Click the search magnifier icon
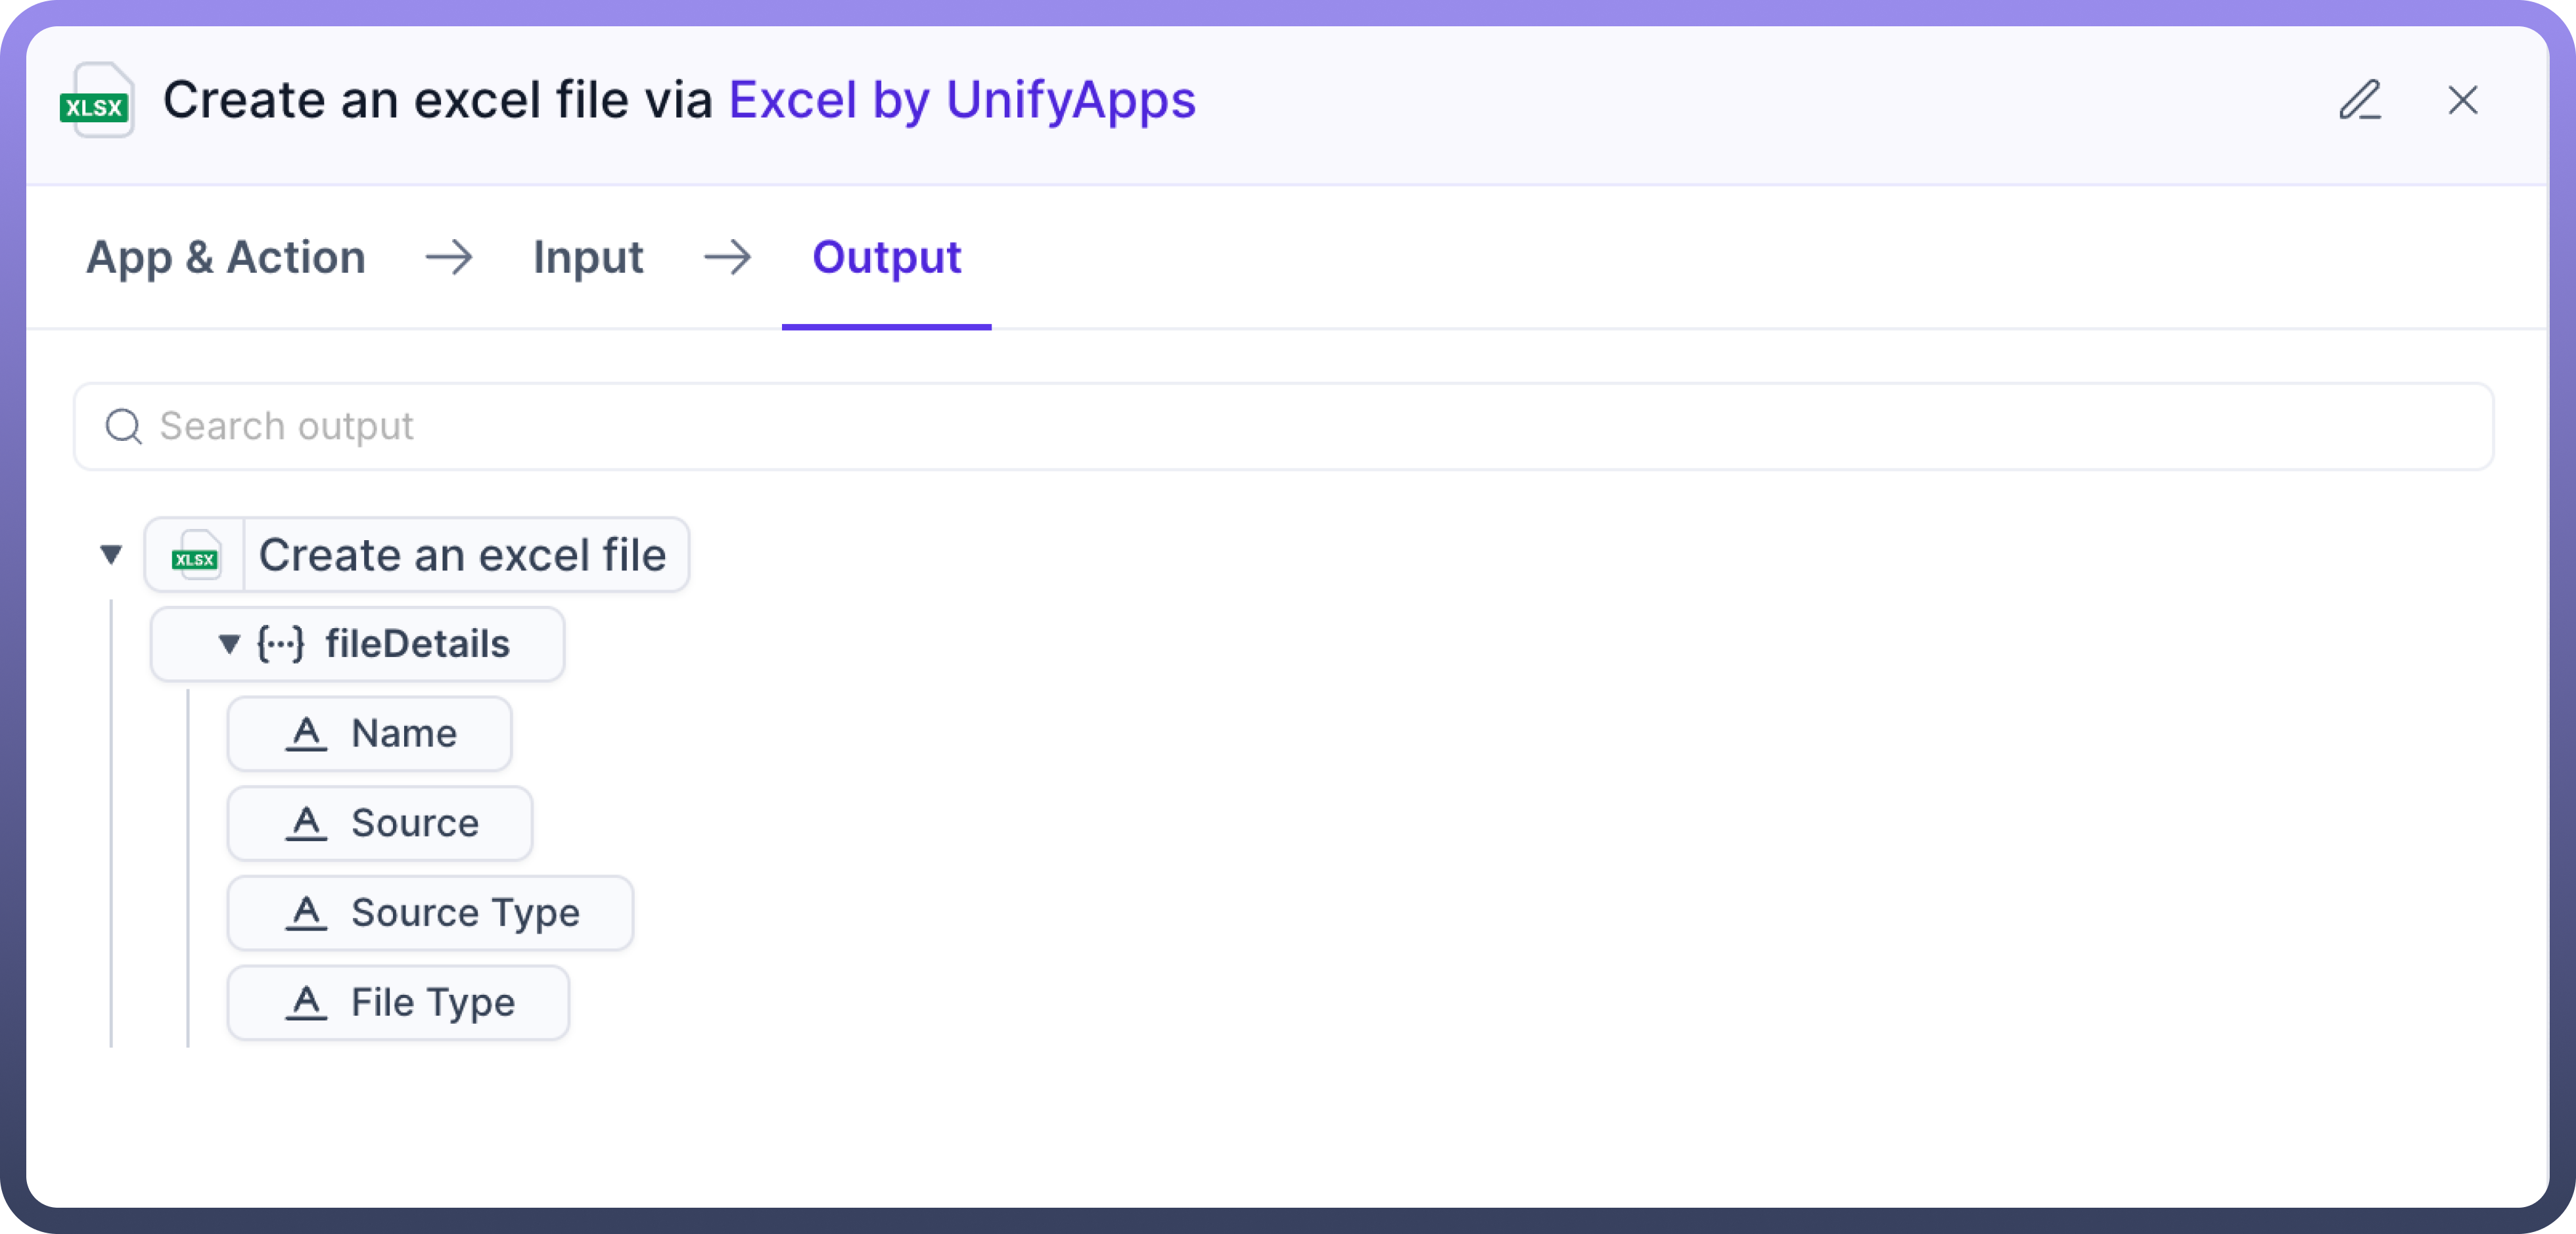 pos(124,426)
